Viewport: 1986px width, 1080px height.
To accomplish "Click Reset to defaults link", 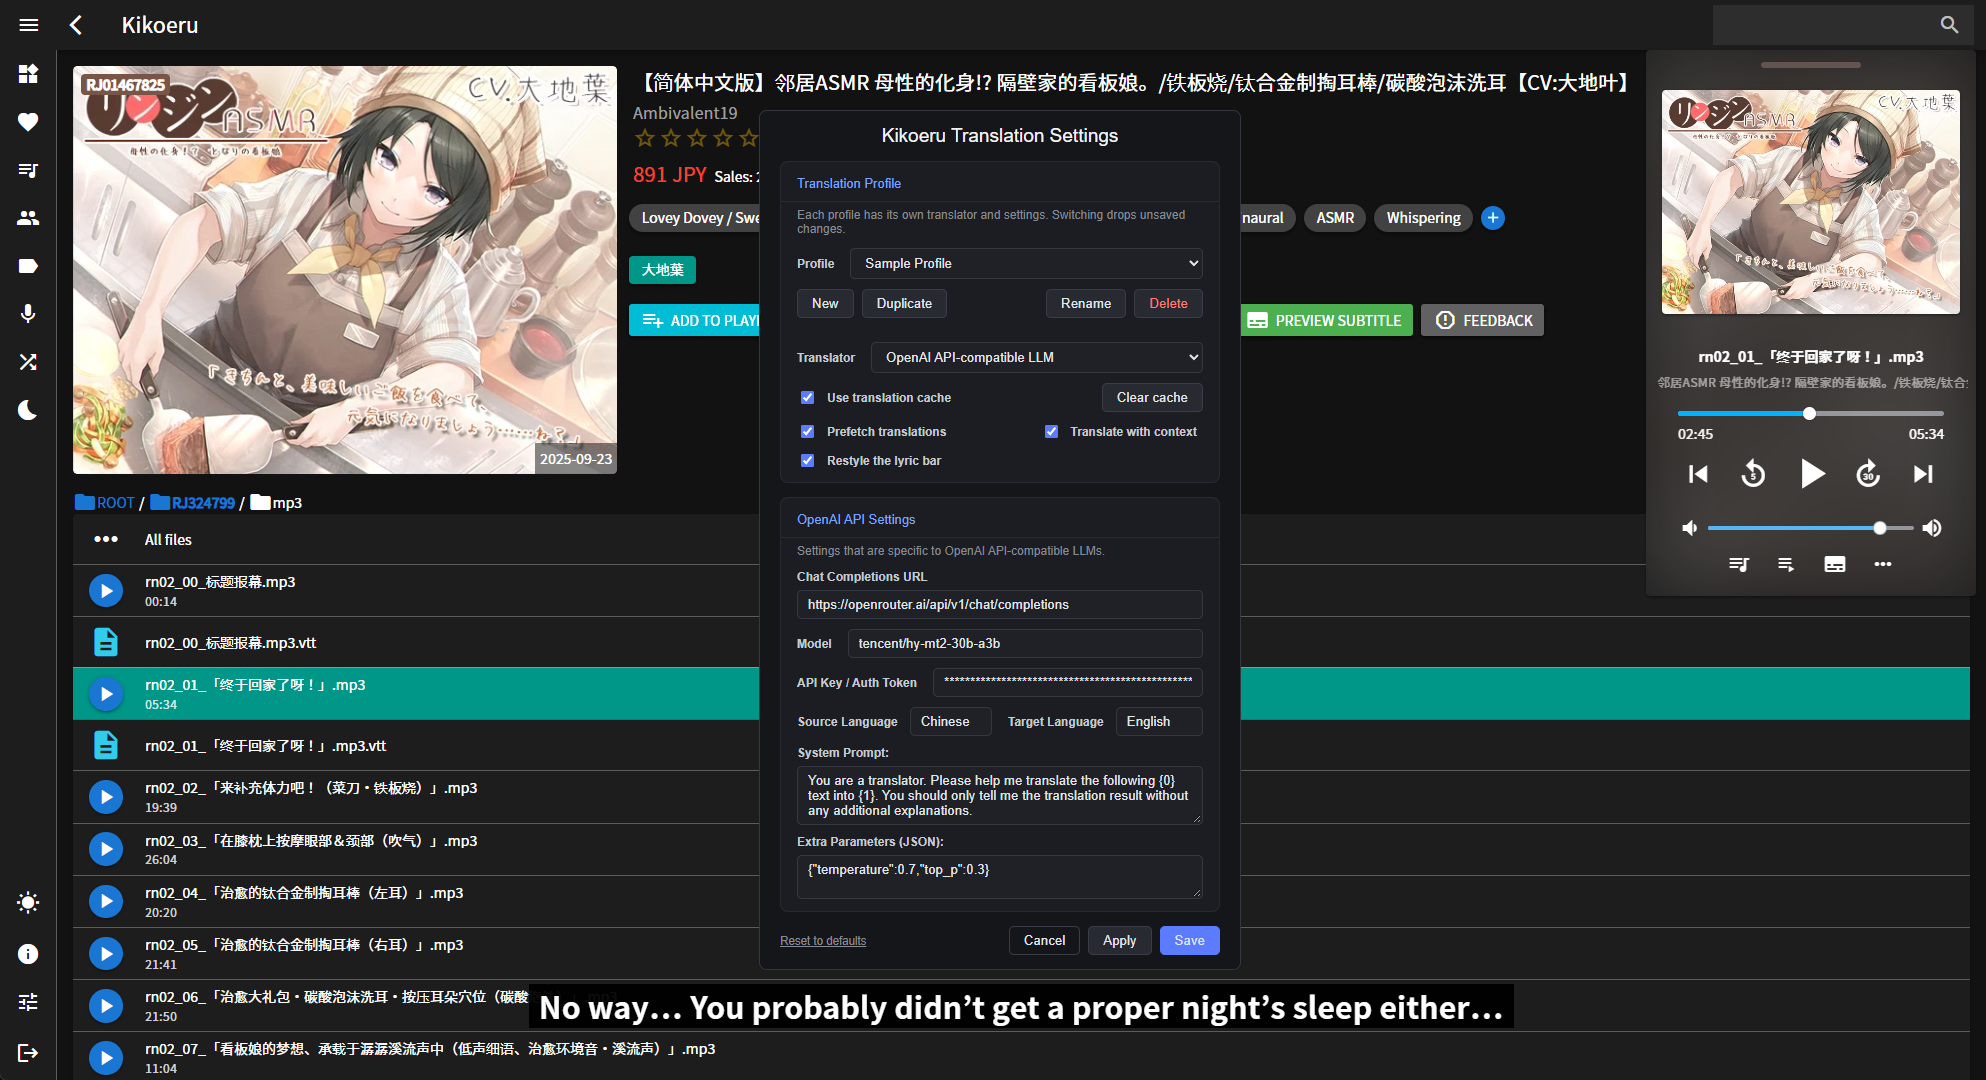I will 823,941.
